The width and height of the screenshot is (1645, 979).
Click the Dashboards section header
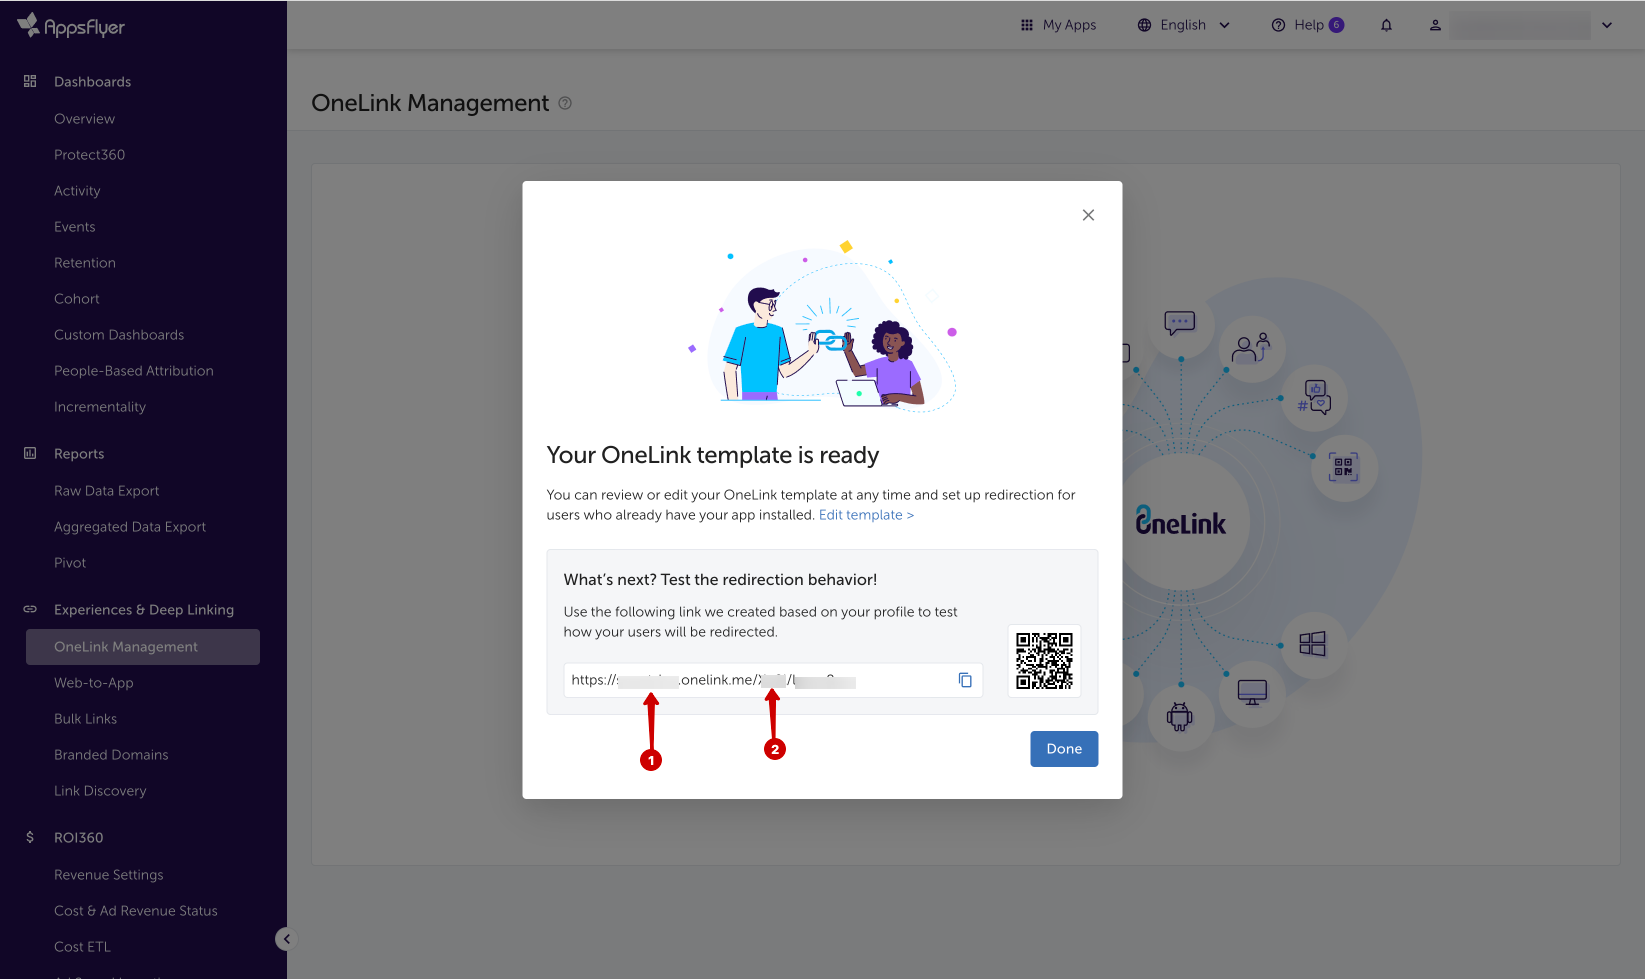tap(92, 81)
